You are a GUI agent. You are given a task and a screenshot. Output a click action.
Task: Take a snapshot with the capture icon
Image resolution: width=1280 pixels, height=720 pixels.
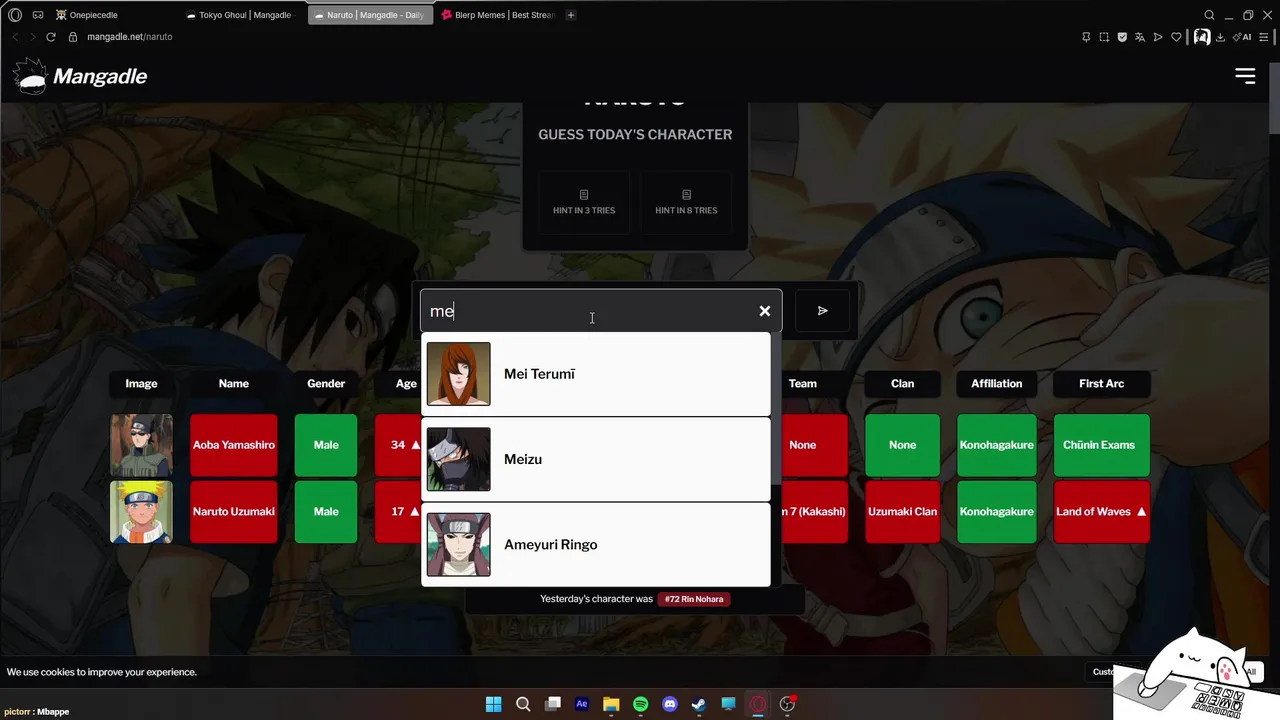(x=1104, y=37)
